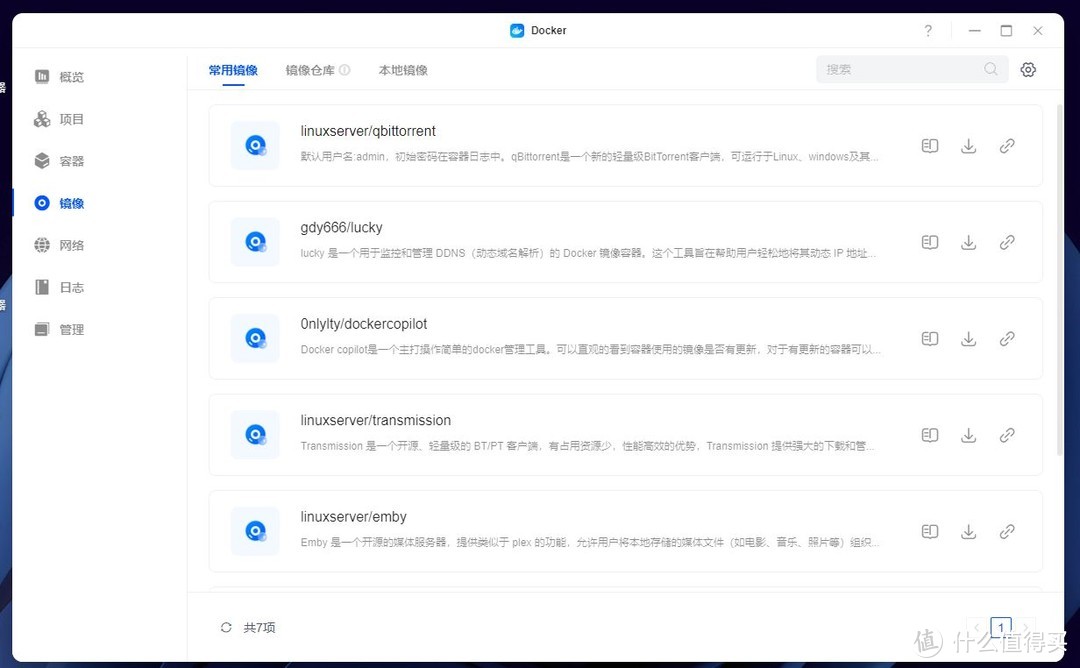This screenshot has width=1080, height=668.
Task: Switch to the 镜像仓库 tab
Action: (310, 70)
